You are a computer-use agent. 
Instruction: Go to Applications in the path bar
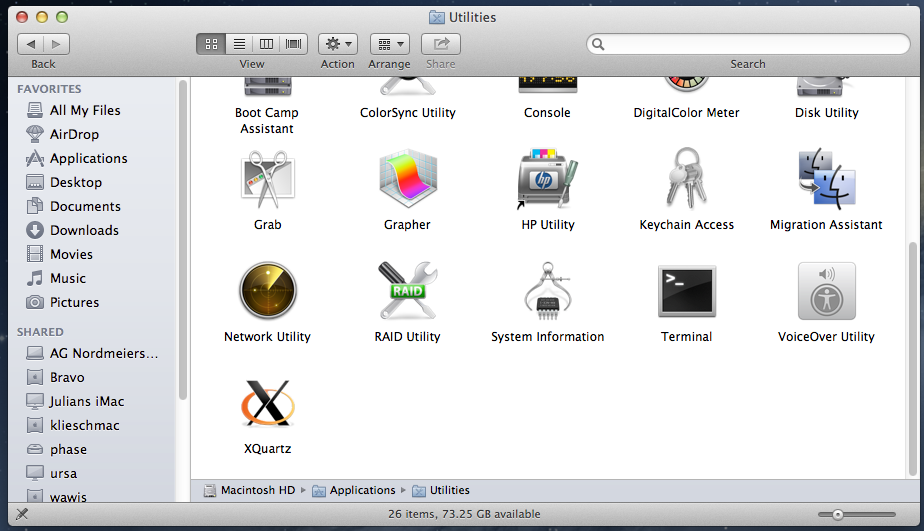(x=362, y=490)
